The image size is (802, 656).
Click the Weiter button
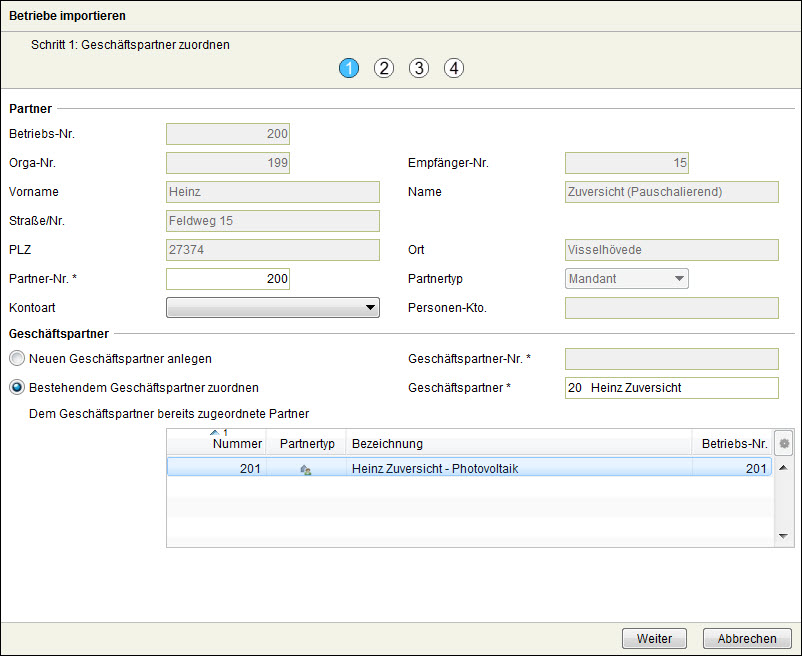tap(654, 639)
